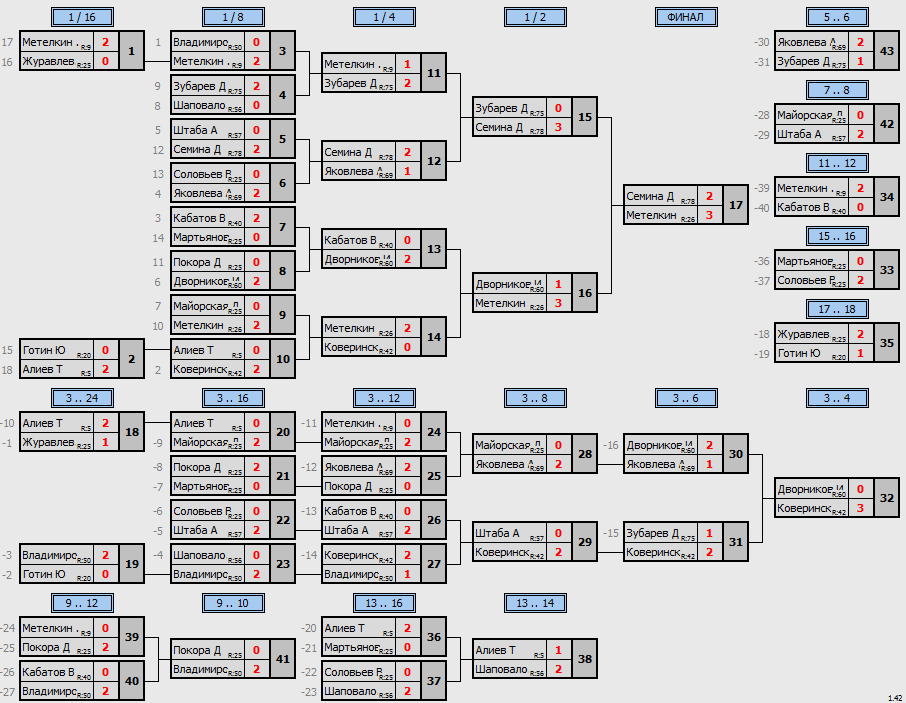Click the "1 / 16" round header
Screen dimensions: 906x703
coord(82,17)
